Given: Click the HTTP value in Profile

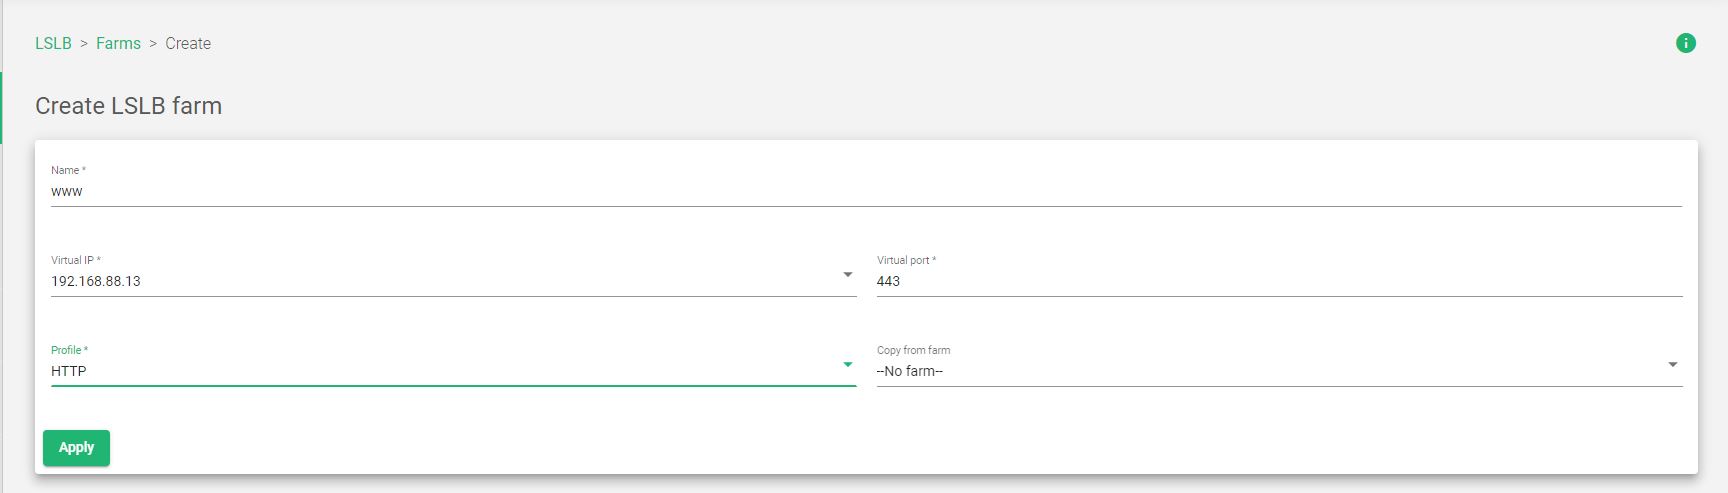Looking at the screenshot, I should 69,371.
